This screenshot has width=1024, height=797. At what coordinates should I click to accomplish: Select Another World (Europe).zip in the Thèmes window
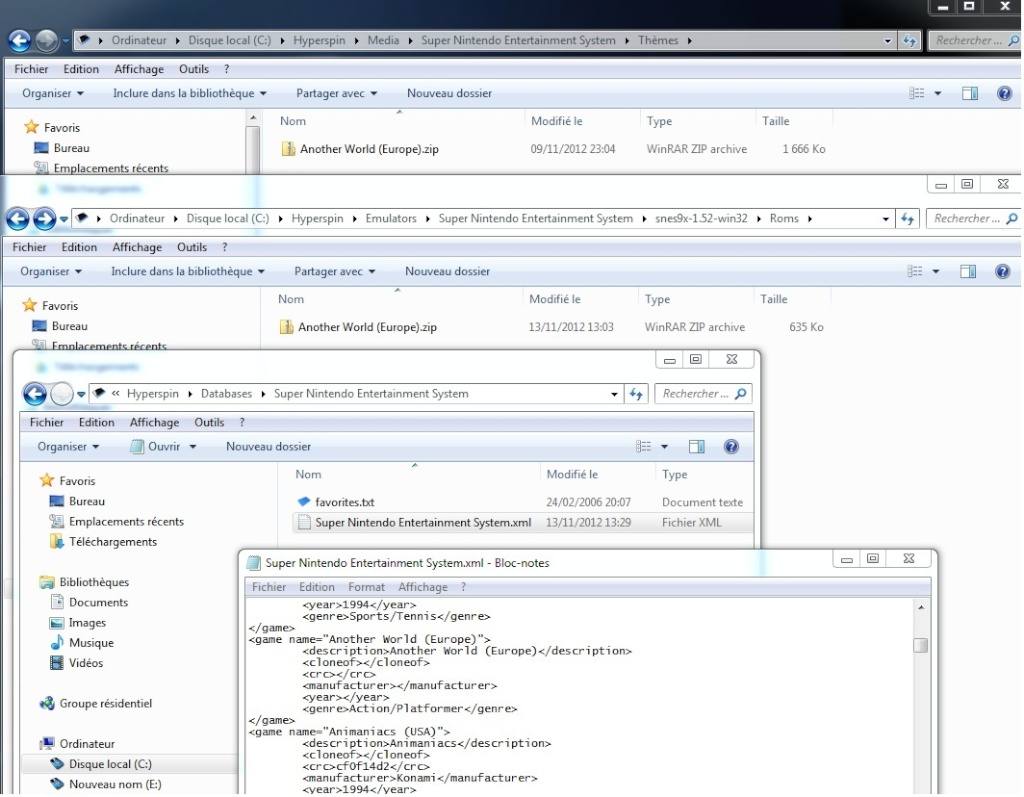[369, 149]
